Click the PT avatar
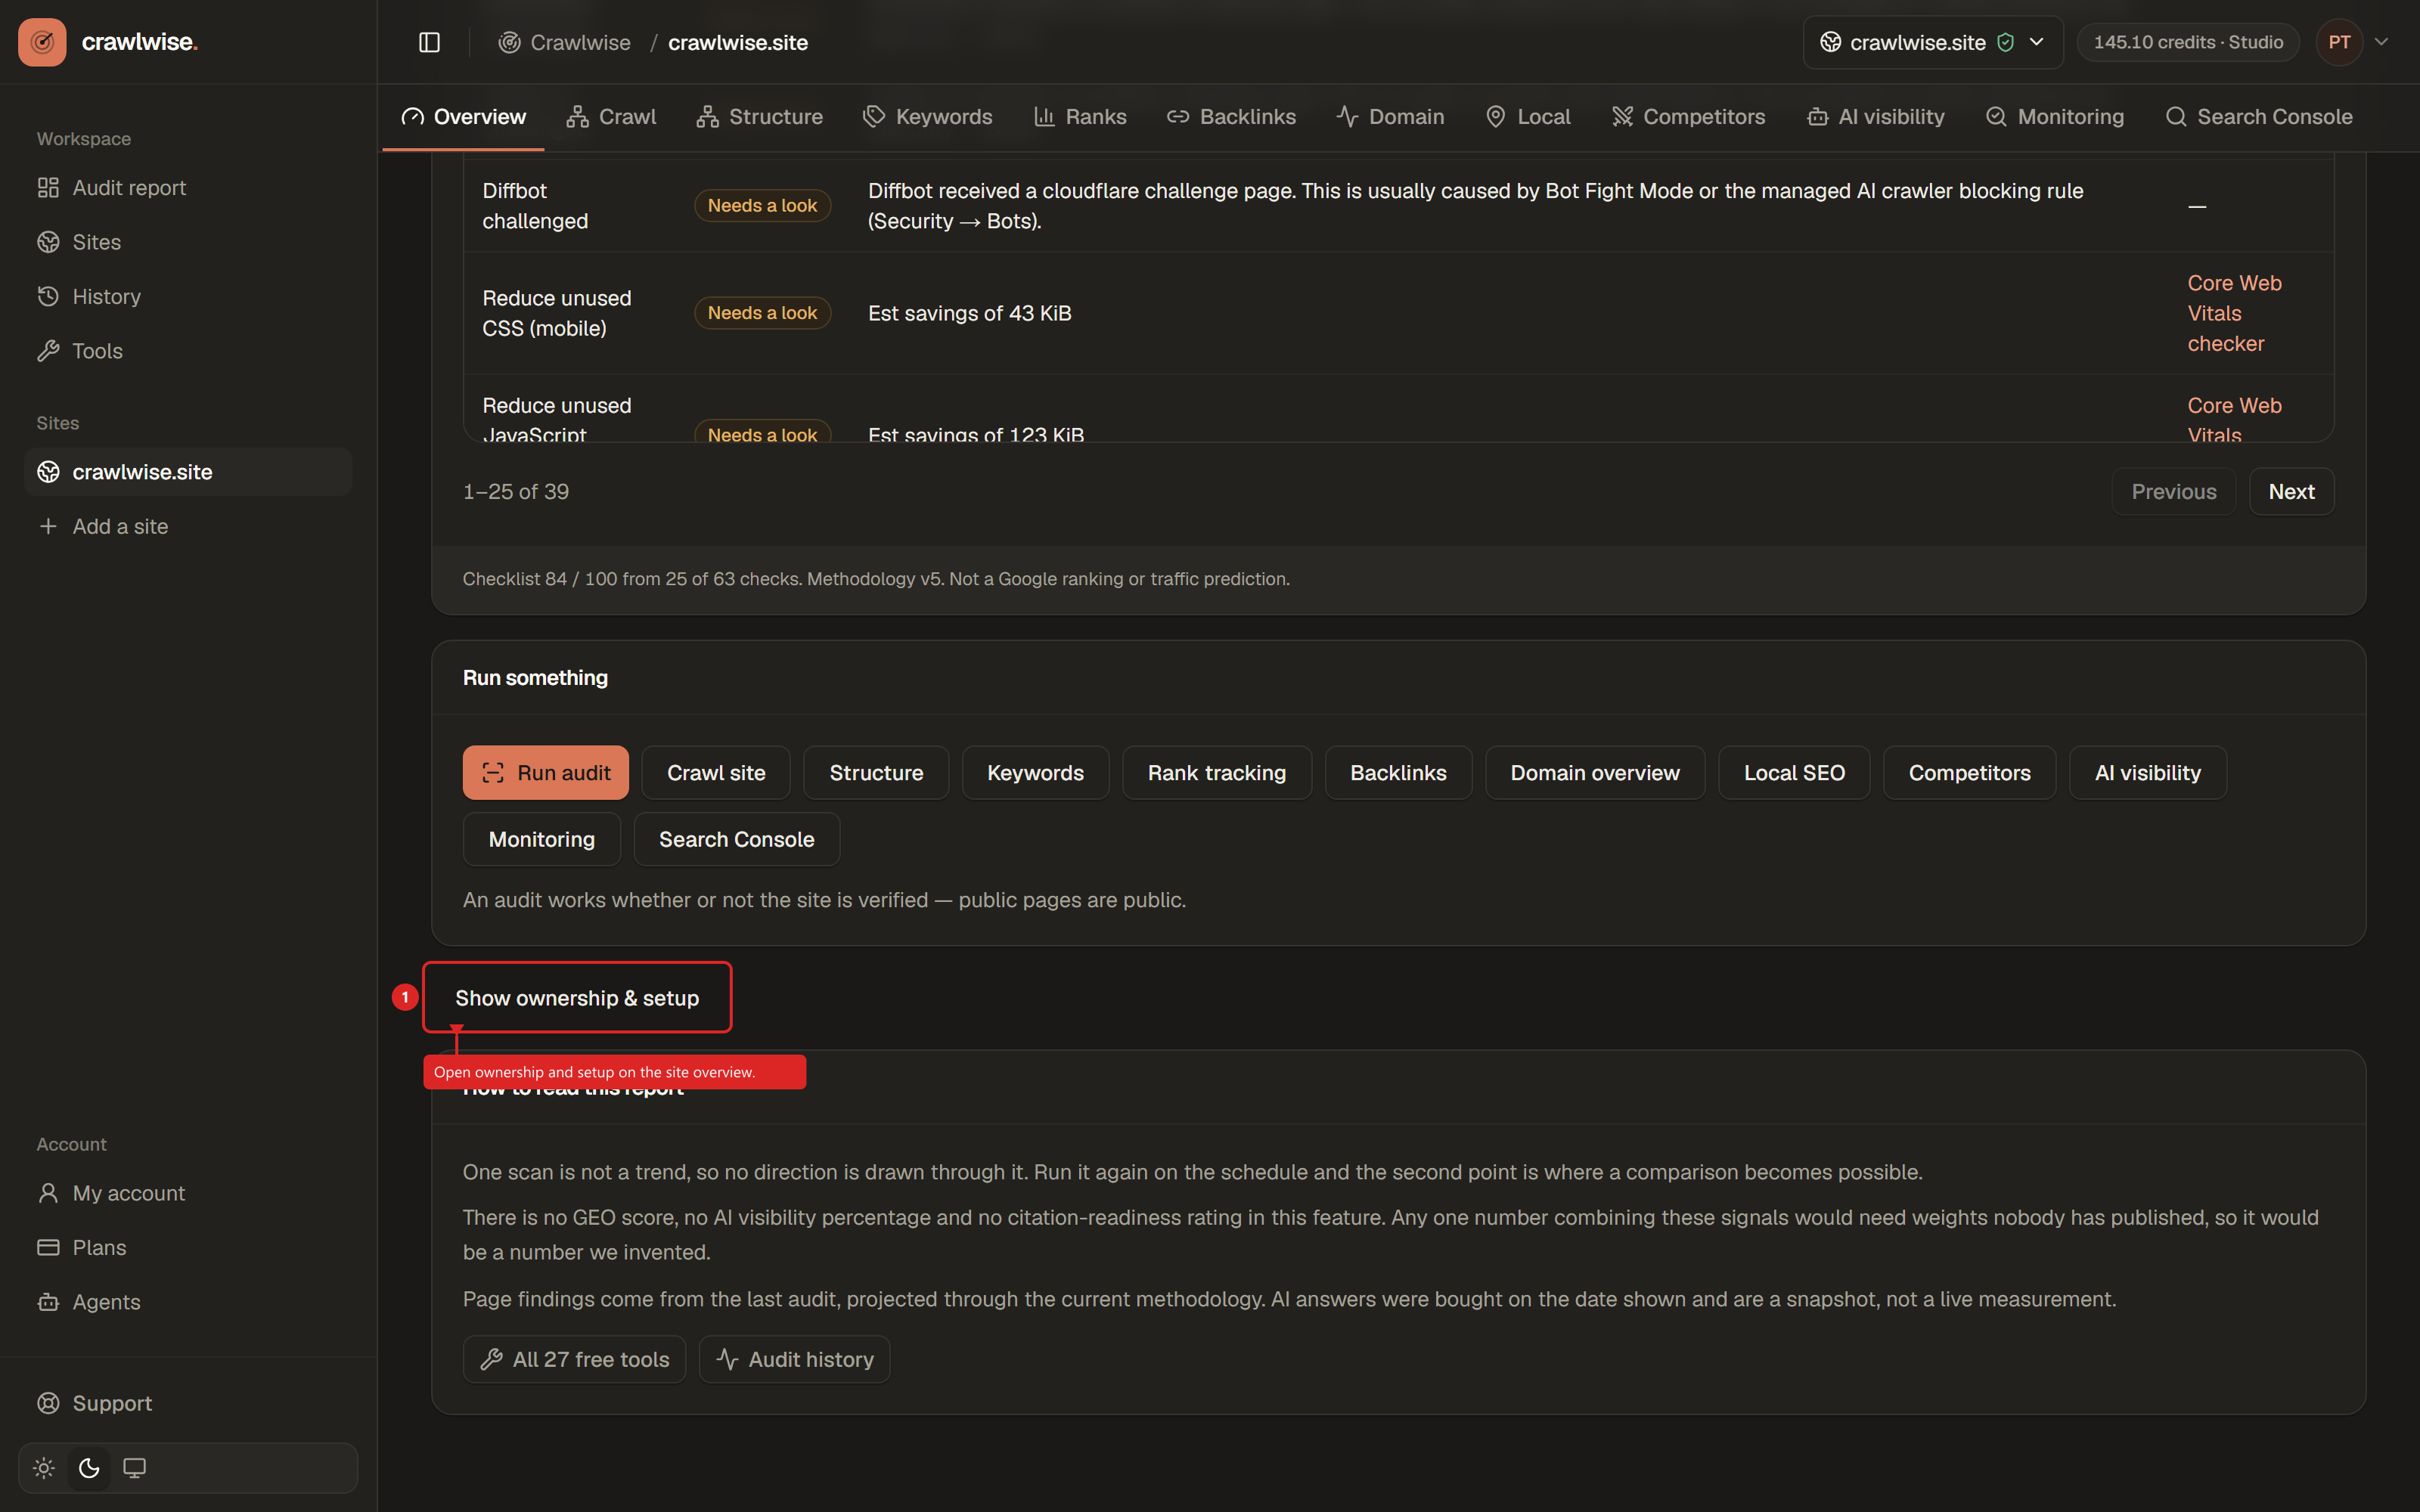Viewport: 2420px width, 1512px height. click(2339, 42)
